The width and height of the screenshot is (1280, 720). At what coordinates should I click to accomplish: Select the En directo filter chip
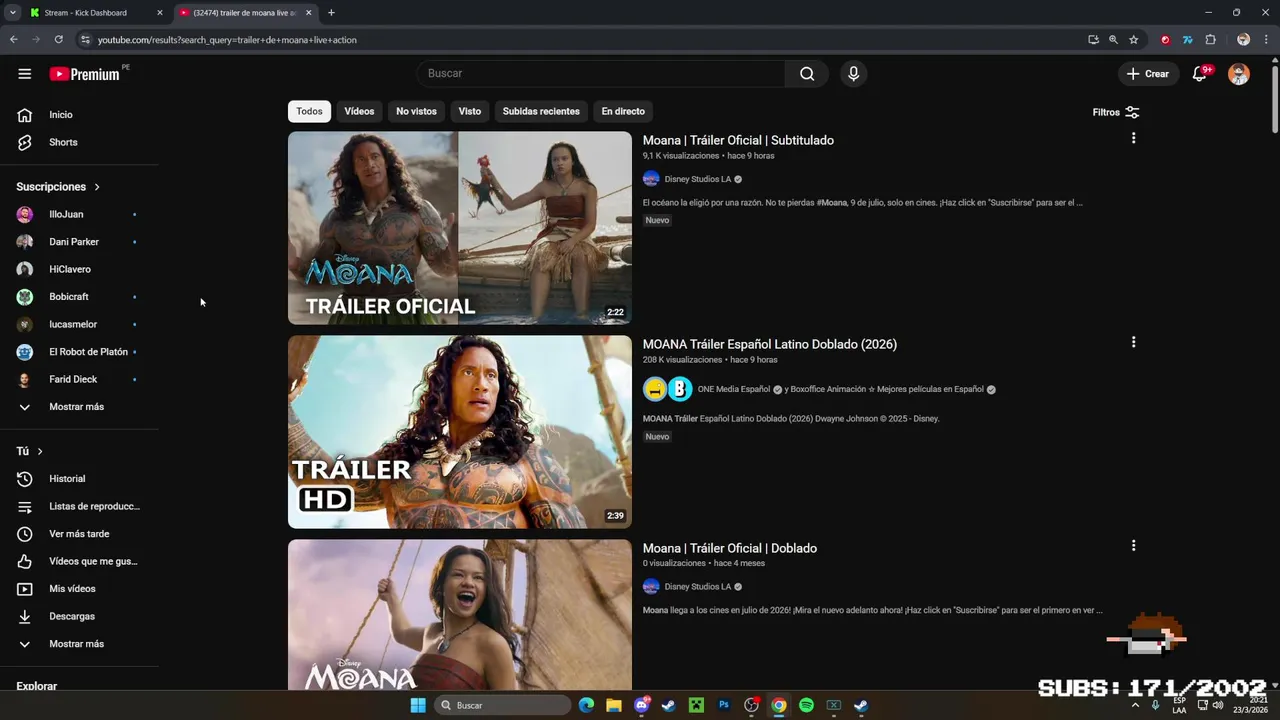click(623, 111)
